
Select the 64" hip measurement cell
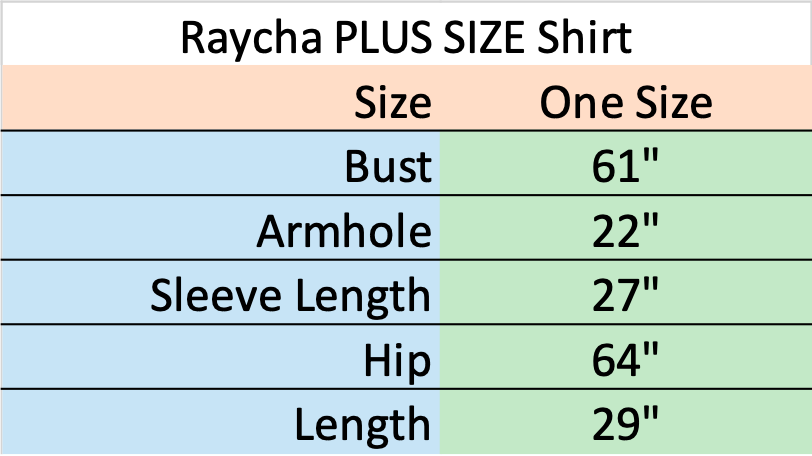(626, 360)
